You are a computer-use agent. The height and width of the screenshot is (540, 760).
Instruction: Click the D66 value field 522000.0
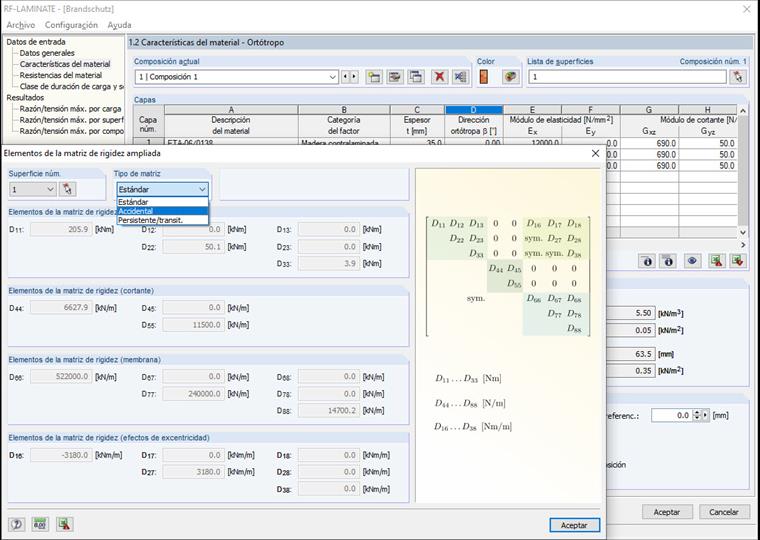pos(61,377)
